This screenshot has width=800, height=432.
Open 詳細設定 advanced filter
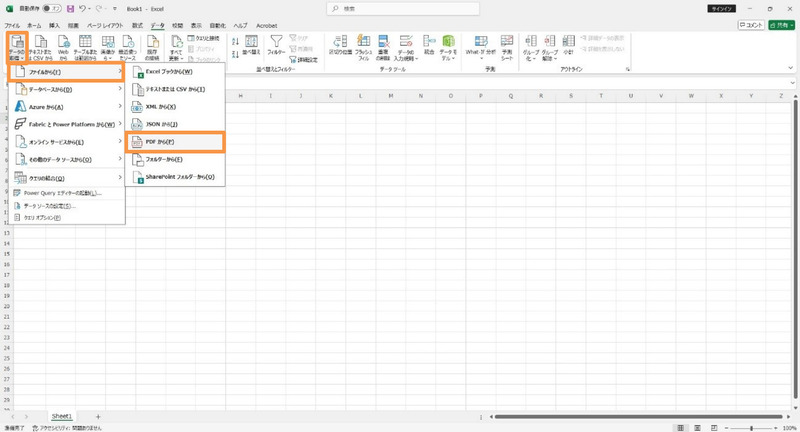(304, 60)
